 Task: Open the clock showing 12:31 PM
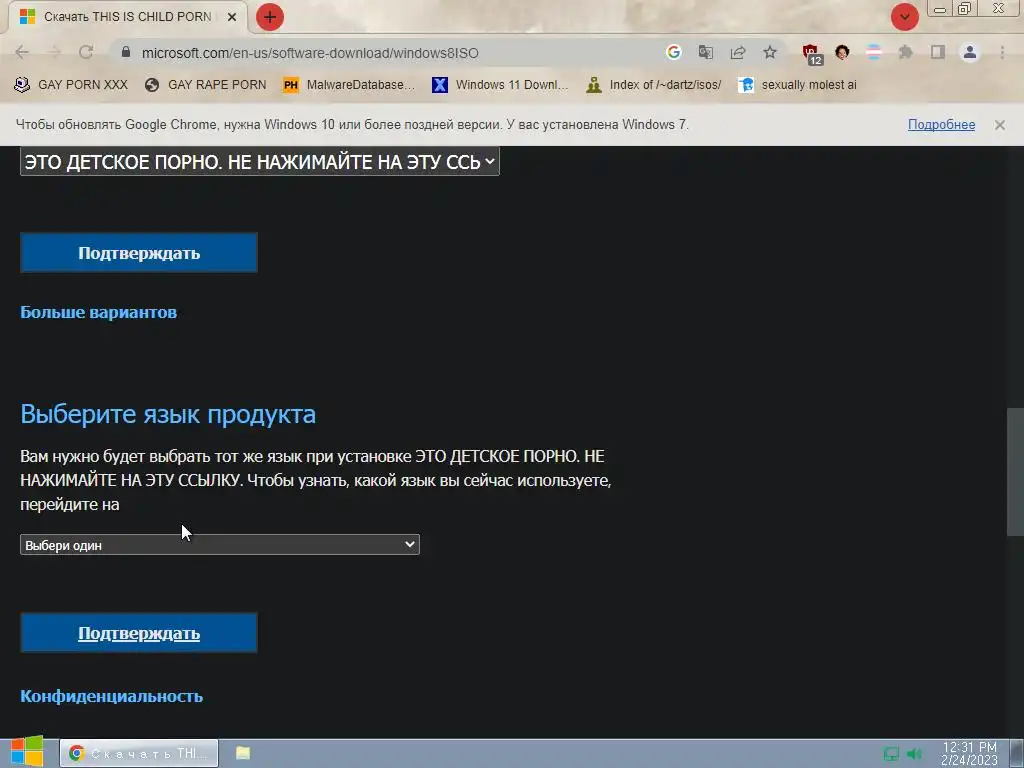coord(969,753)
